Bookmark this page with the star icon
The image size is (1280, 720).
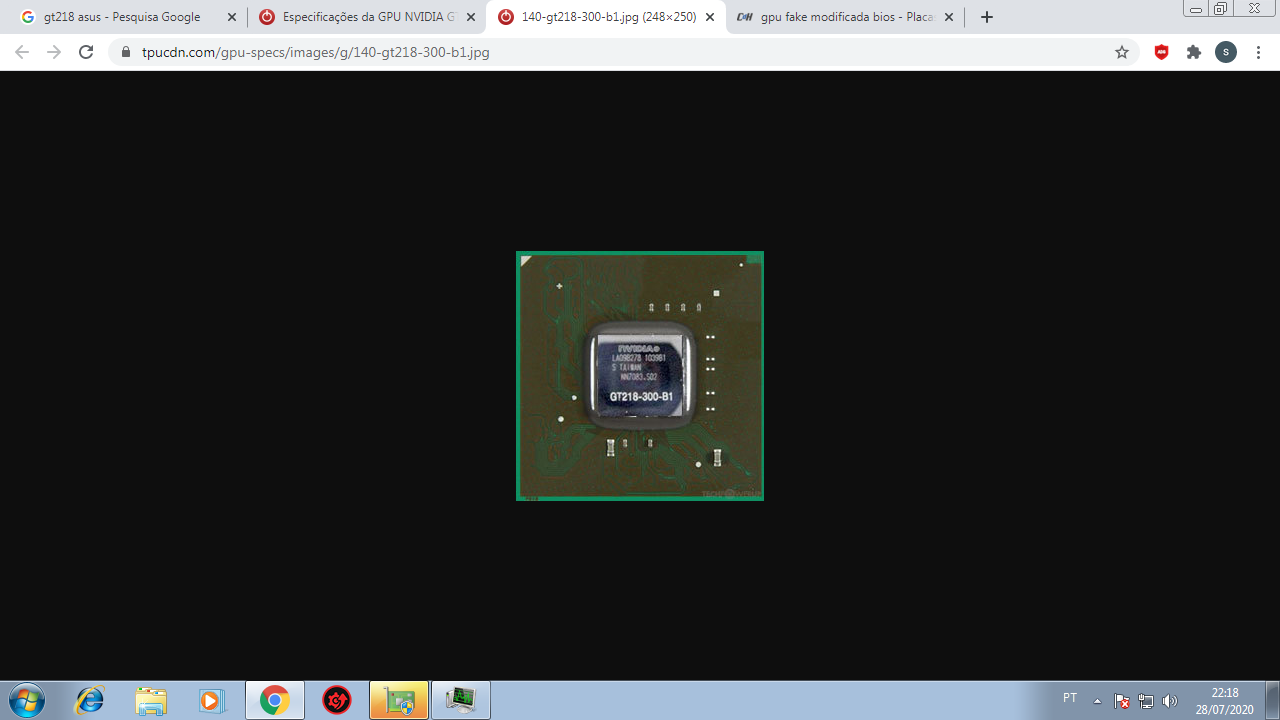(x=1122, y=52)
